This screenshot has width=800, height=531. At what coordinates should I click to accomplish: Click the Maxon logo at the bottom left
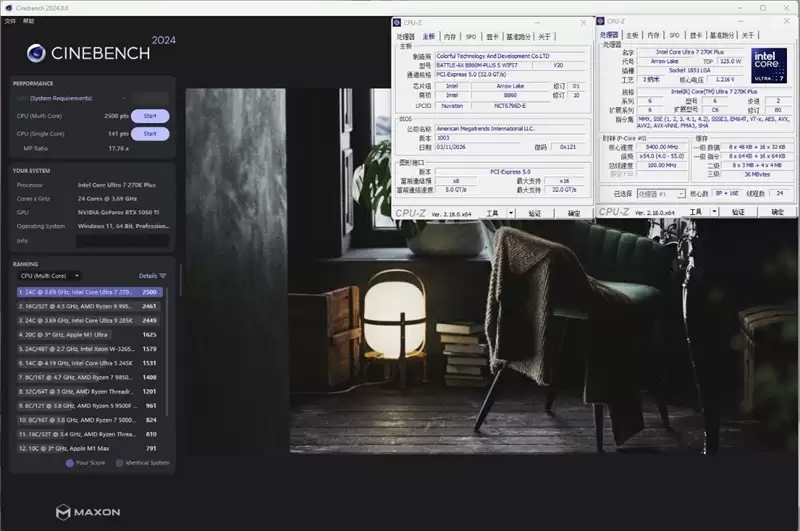(x=88, y=512)
